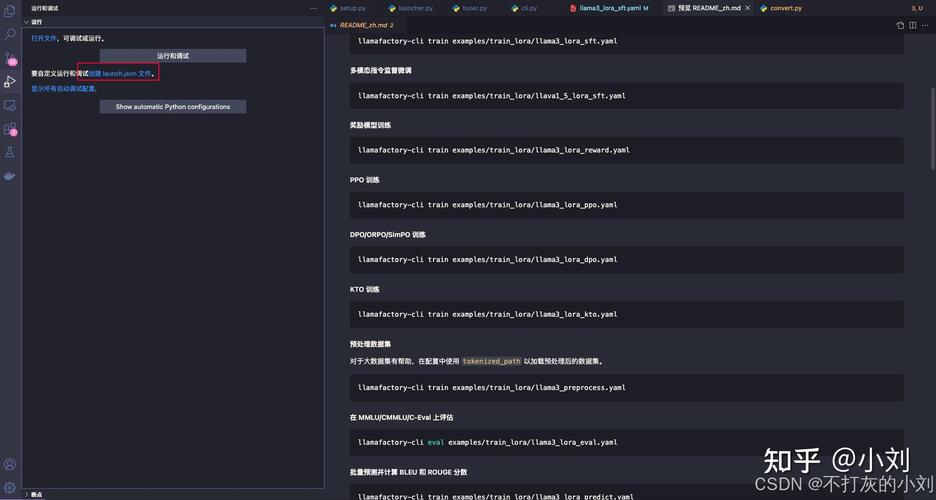
Task: Click the llama3_lora_reward.yaml command block
Action: pos(626,150)
